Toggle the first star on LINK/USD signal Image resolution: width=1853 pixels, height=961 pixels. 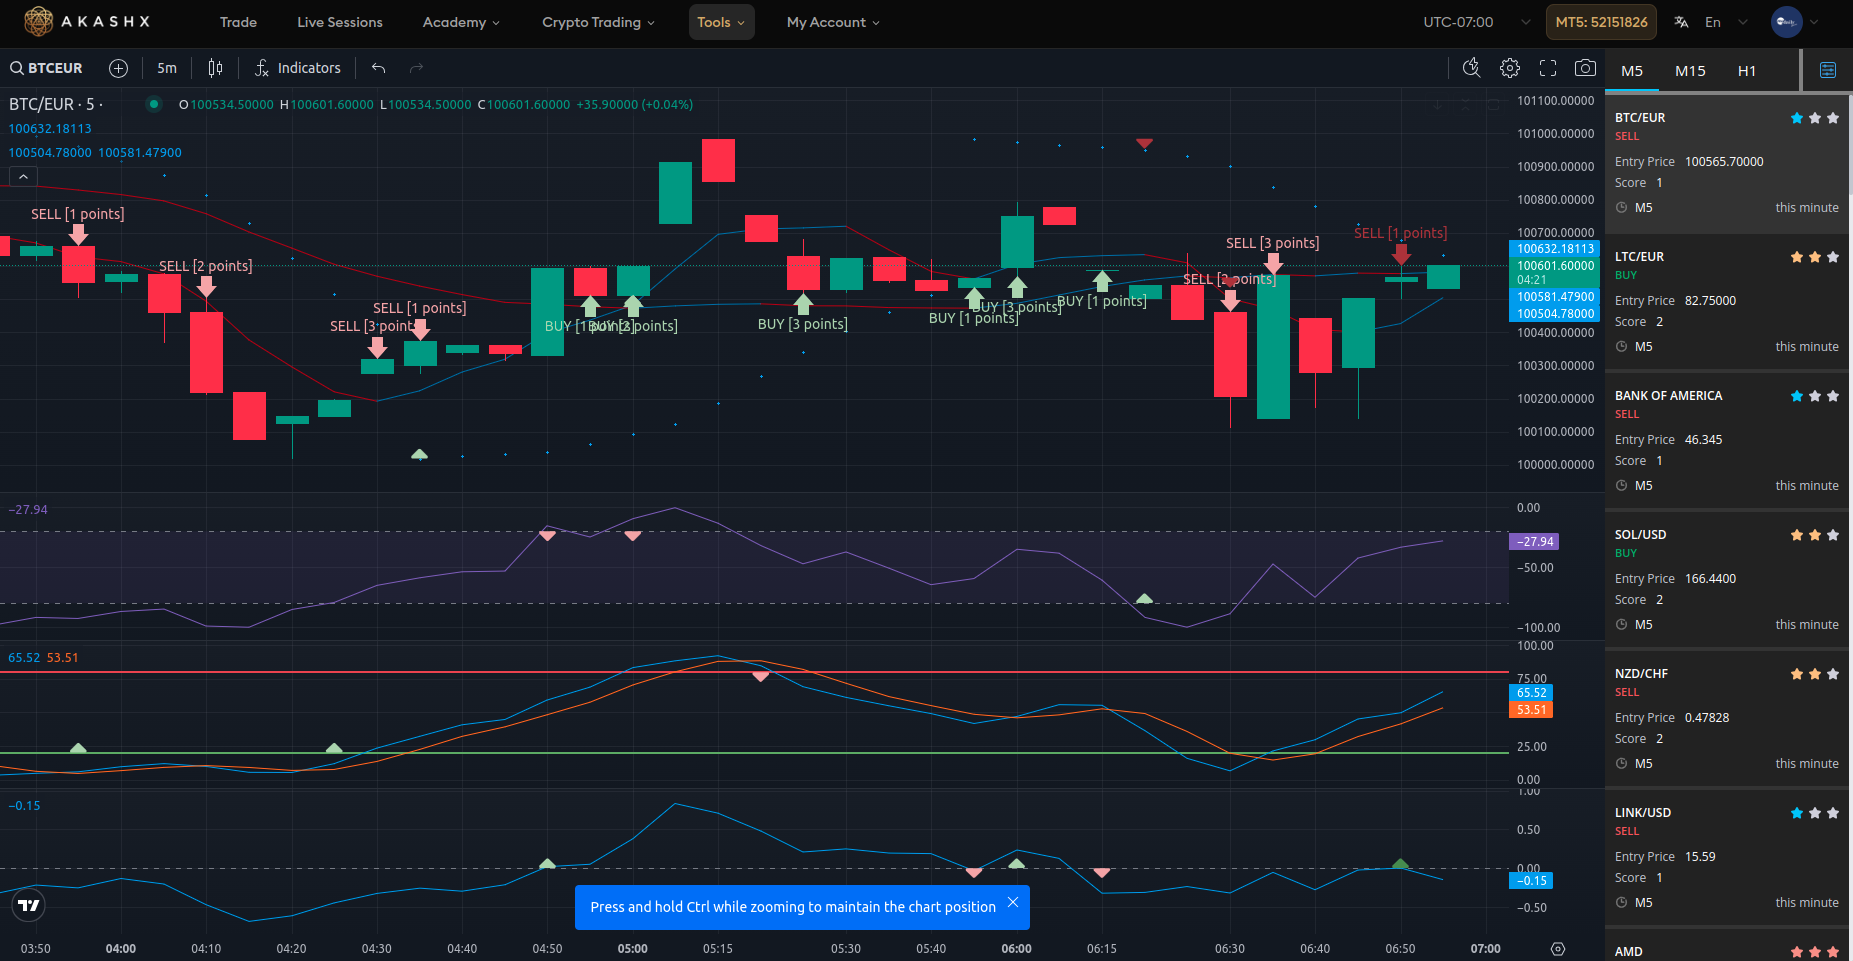(1797, 813)
